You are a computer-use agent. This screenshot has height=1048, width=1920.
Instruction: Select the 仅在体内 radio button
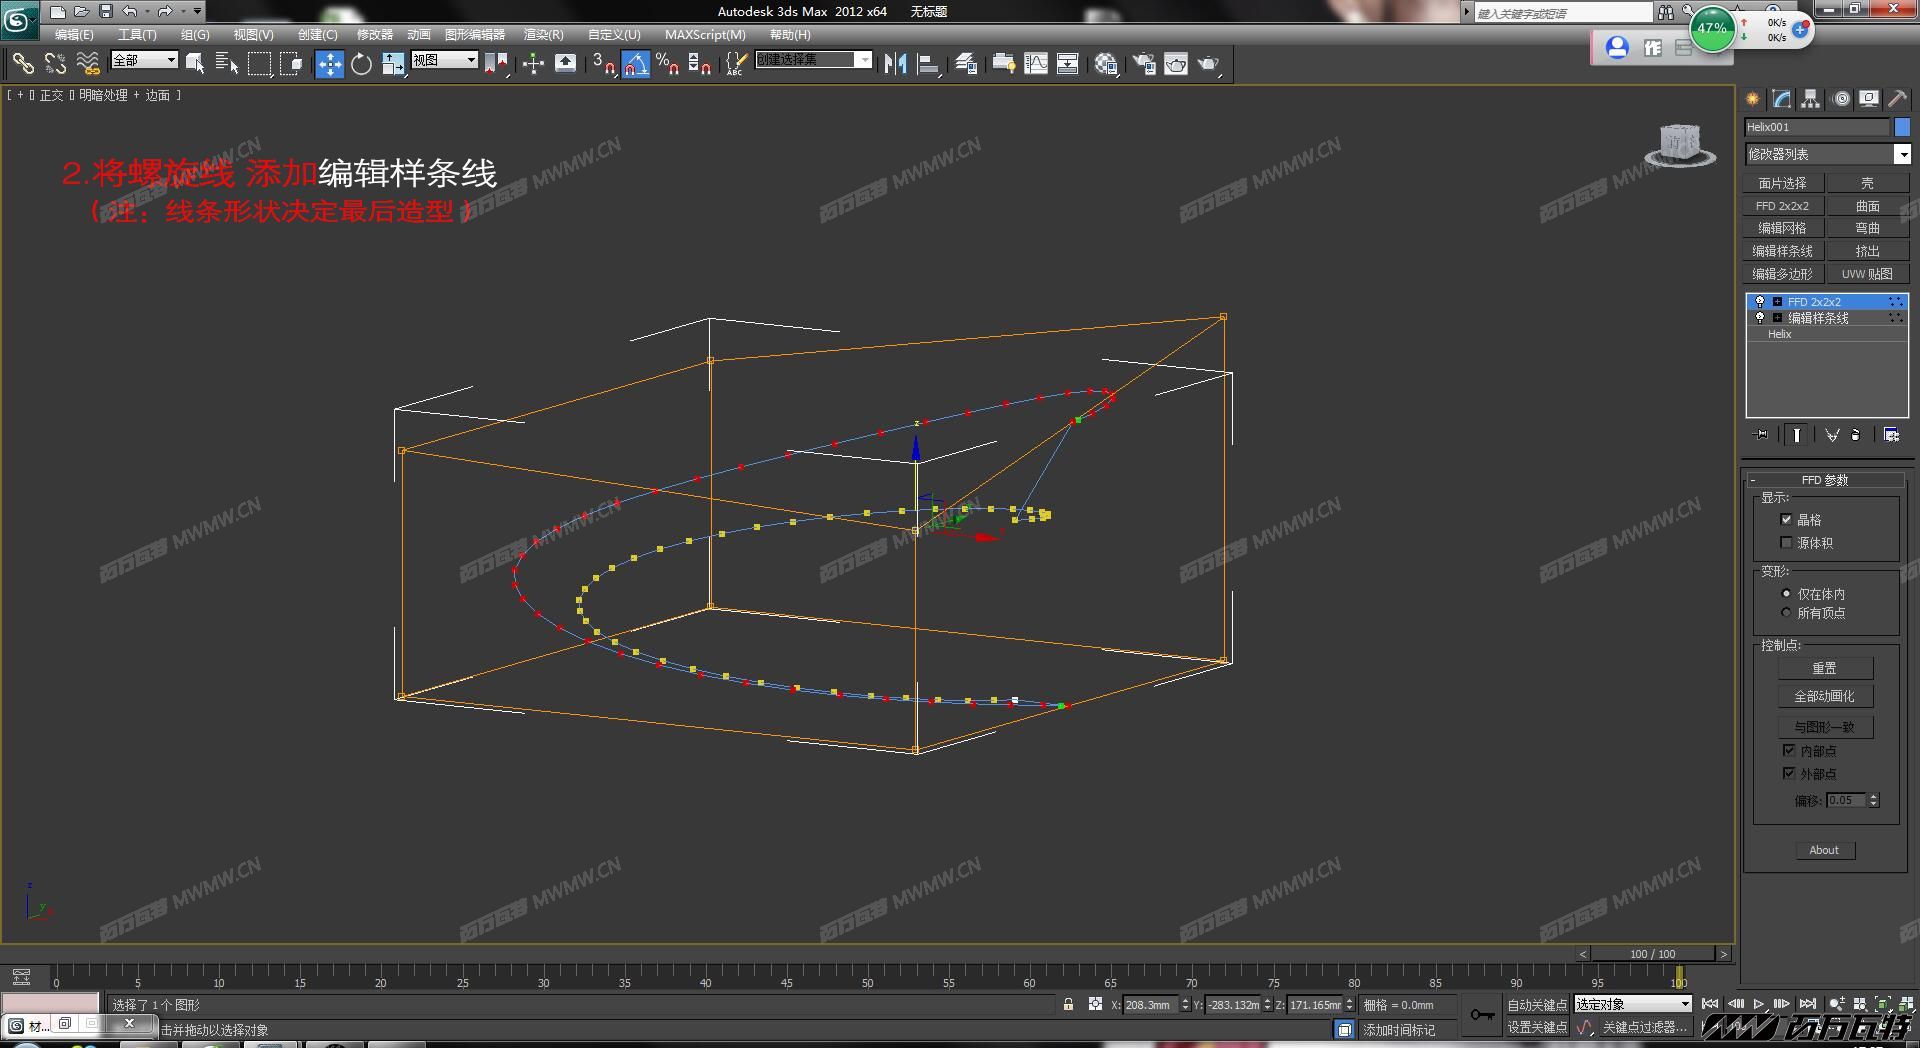pyautogui.click(x=1786, y=594)
